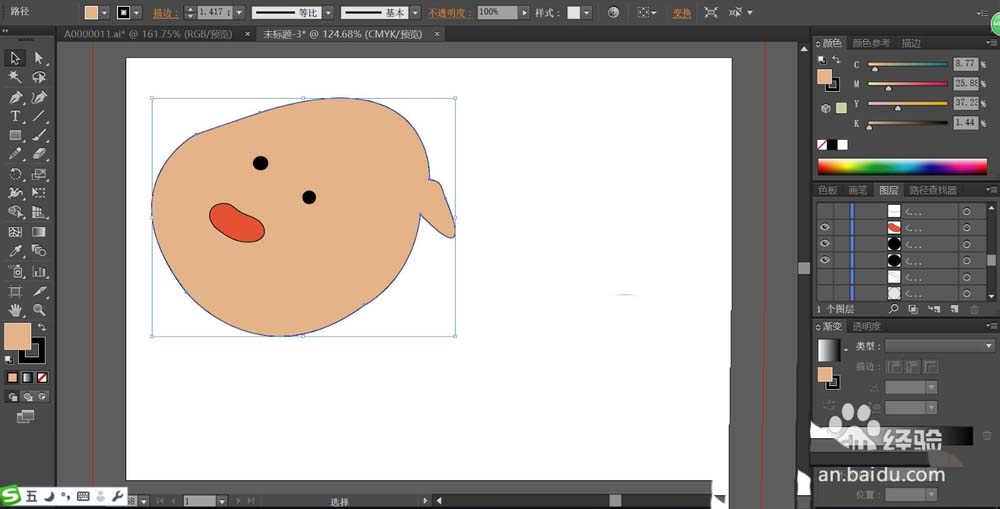Switch to the A0000011.ai document tab

coord(148,33)
